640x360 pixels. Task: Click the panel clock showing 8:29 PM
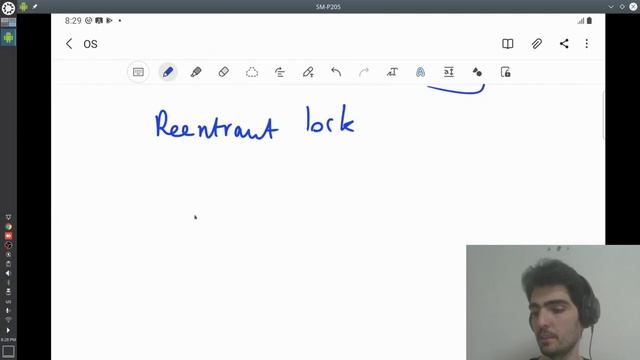click(x=8, y=340)
